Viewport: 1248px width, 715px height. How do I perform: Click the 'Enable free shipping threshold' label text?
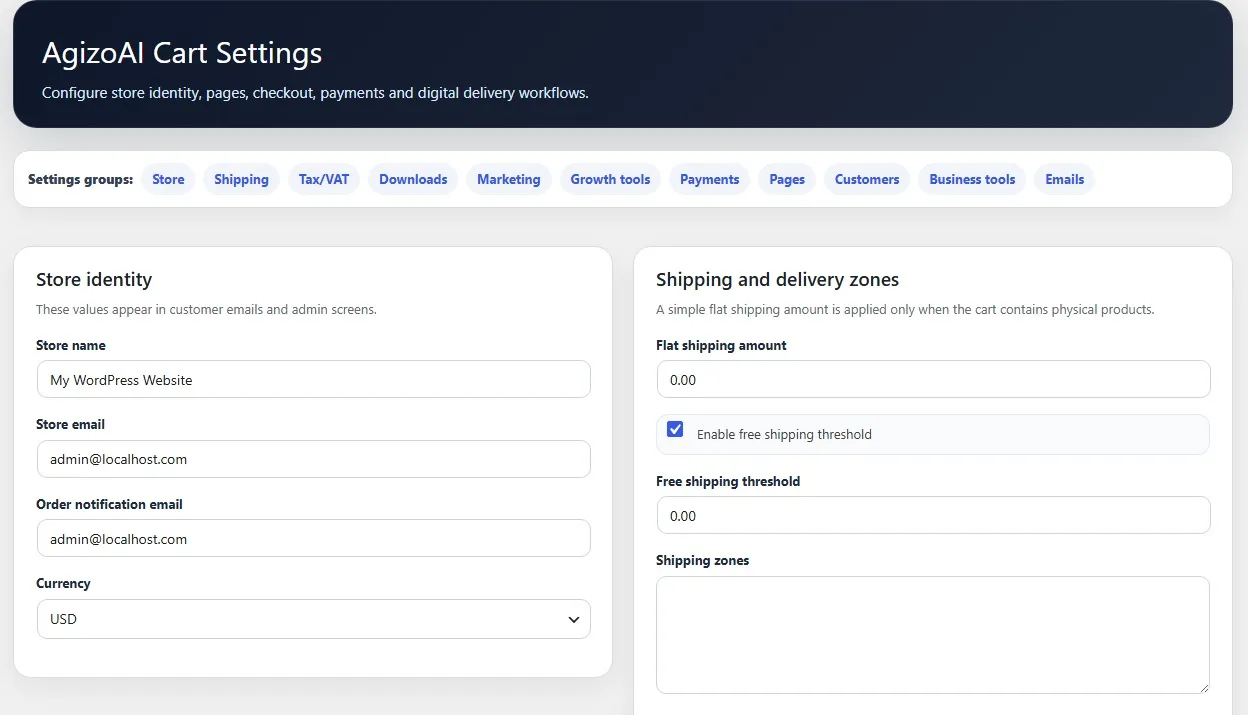[x=784, y=434]
